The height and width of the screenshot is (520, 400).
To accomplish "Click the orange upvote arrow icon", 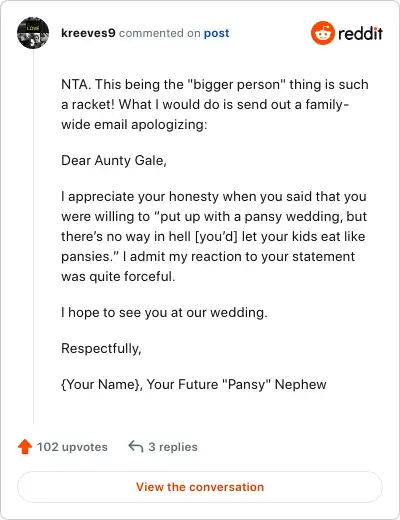I will (25, 447).
